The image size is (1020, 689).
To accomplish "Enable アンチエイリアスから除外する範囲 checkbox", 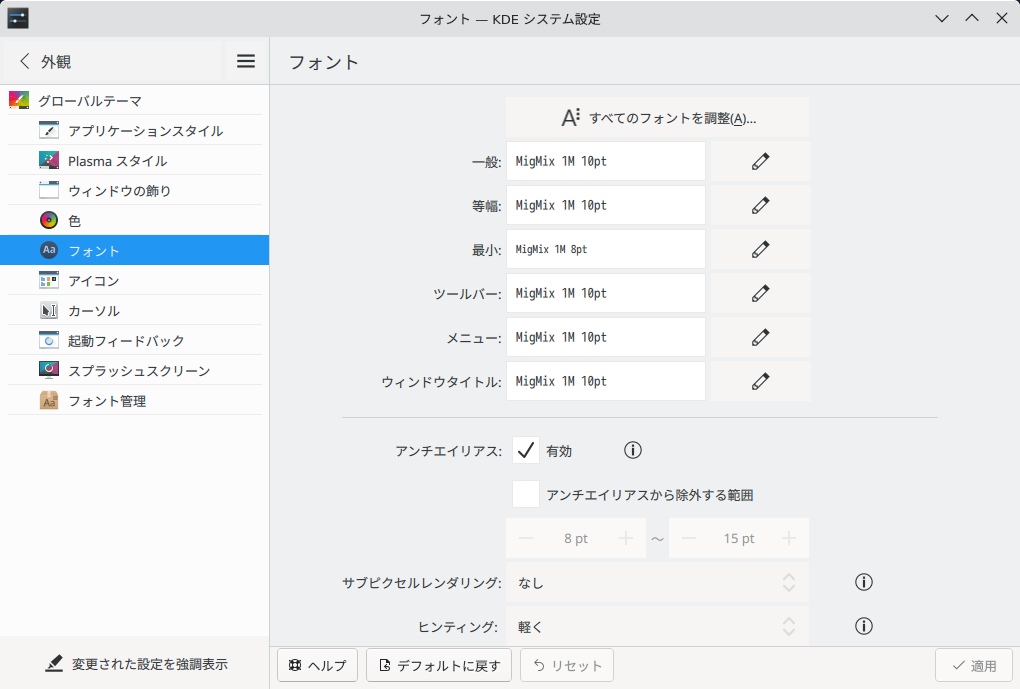I will (526, 494).
